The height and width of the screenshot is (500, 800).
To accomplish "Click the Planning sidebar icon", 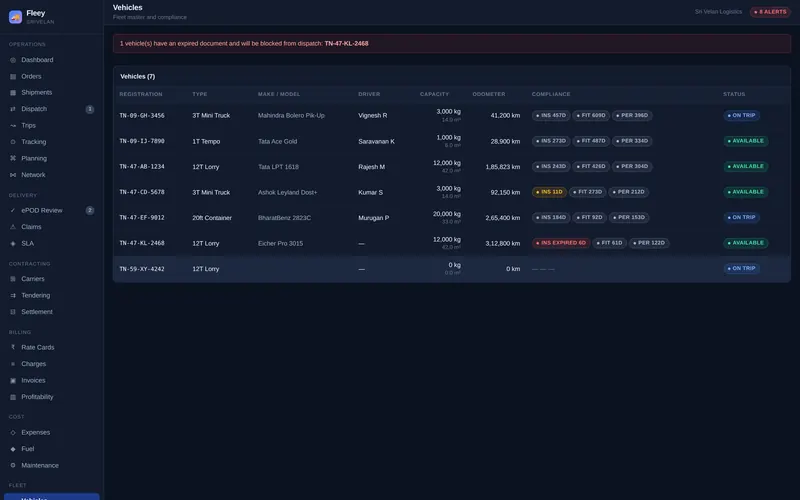I will click(13, 158).
